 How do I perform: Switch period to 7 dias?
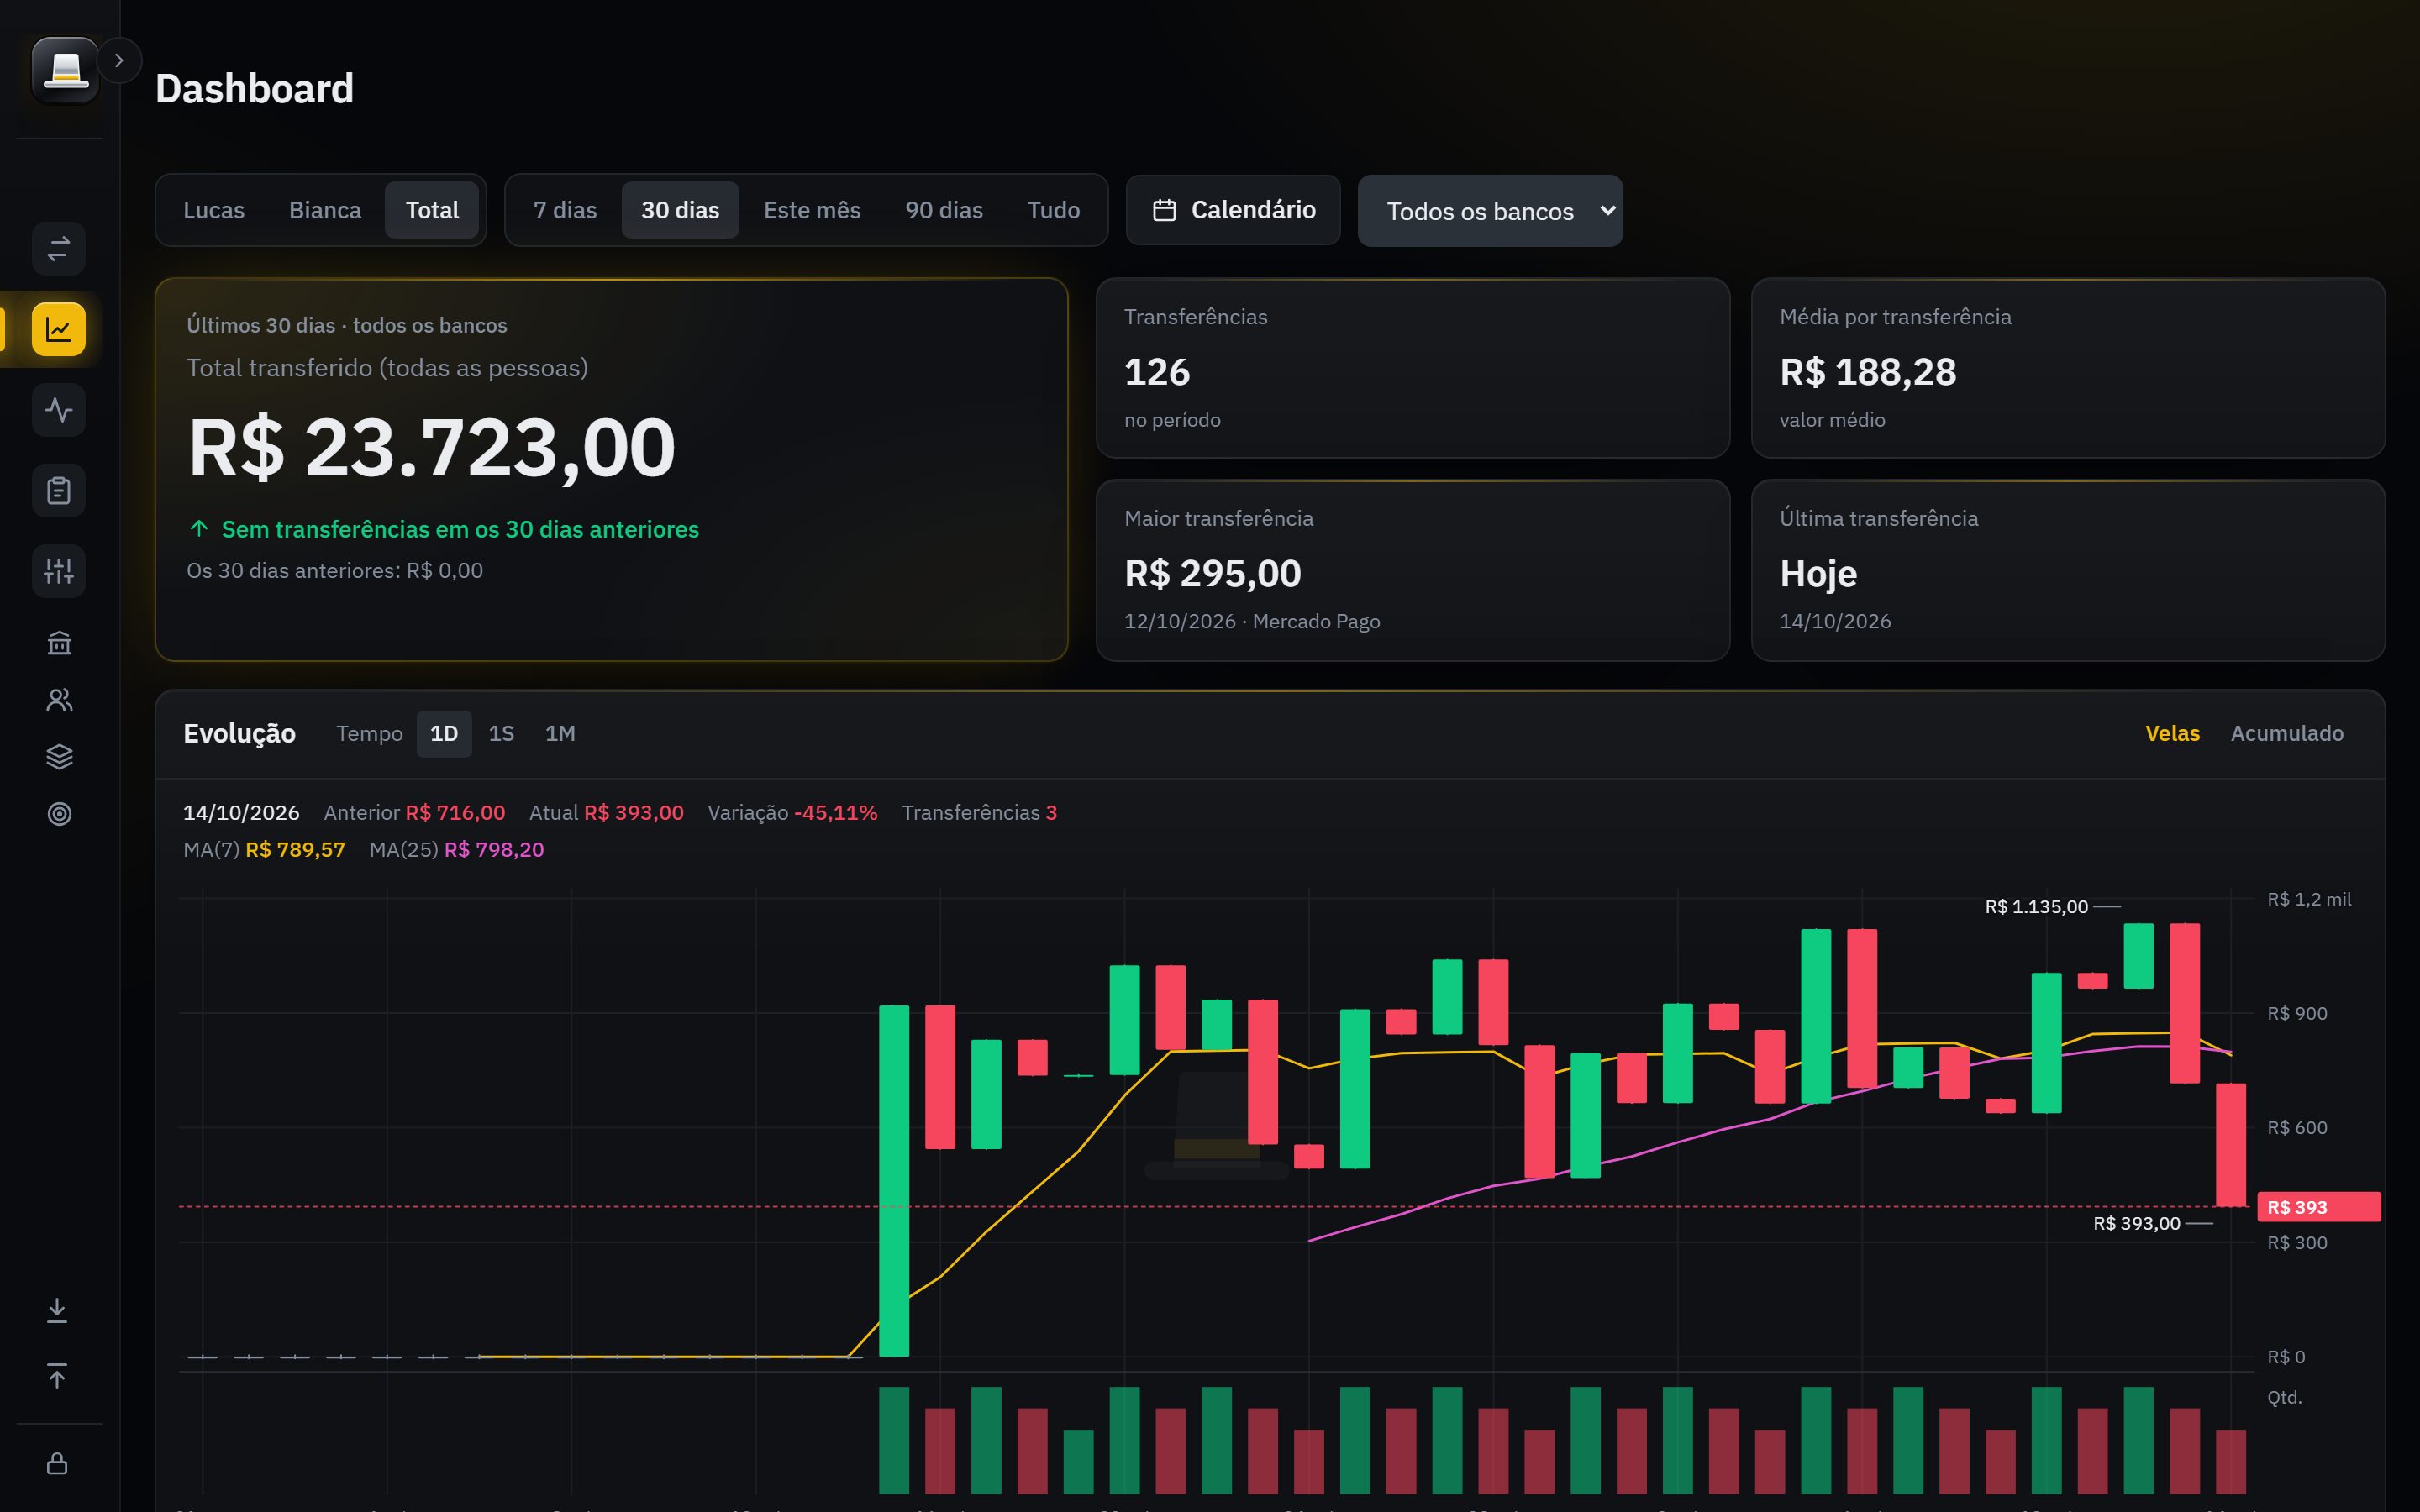pos(565,210)
